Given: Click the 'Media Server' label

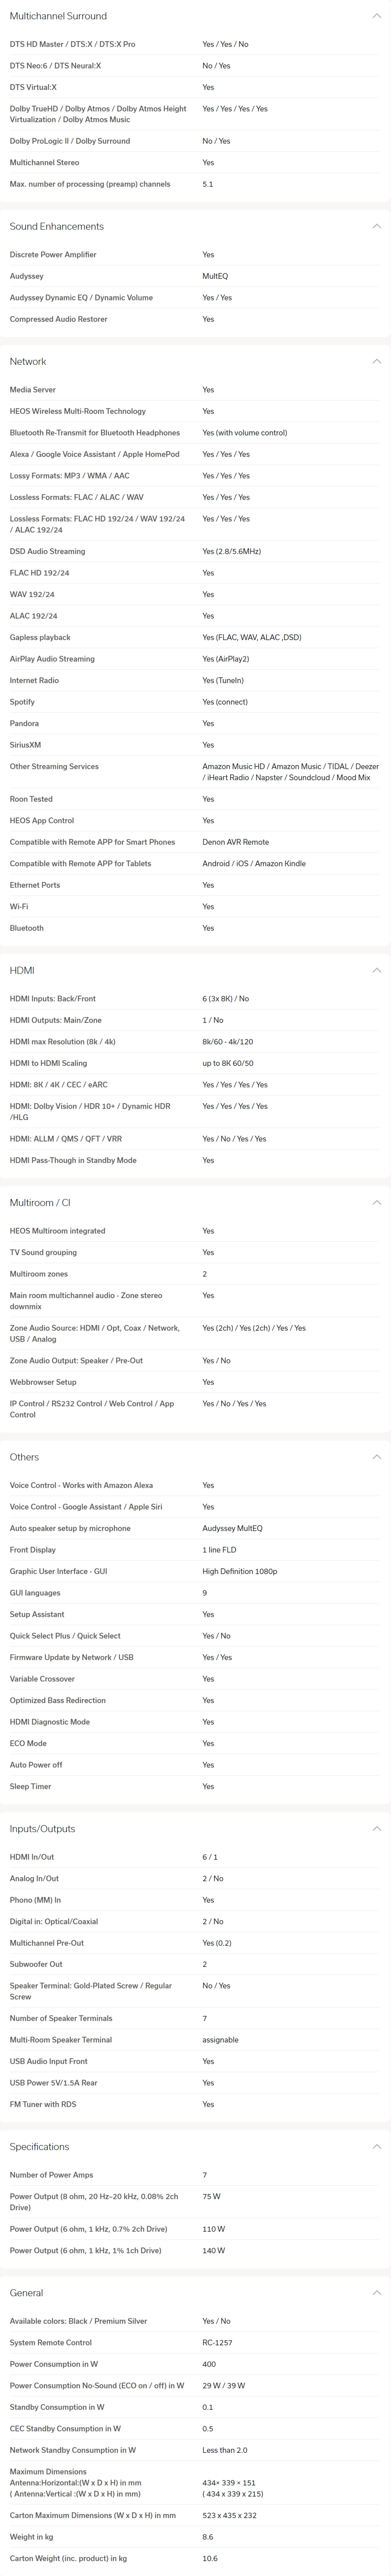Looking at the screenshot, I should (33, 390).
